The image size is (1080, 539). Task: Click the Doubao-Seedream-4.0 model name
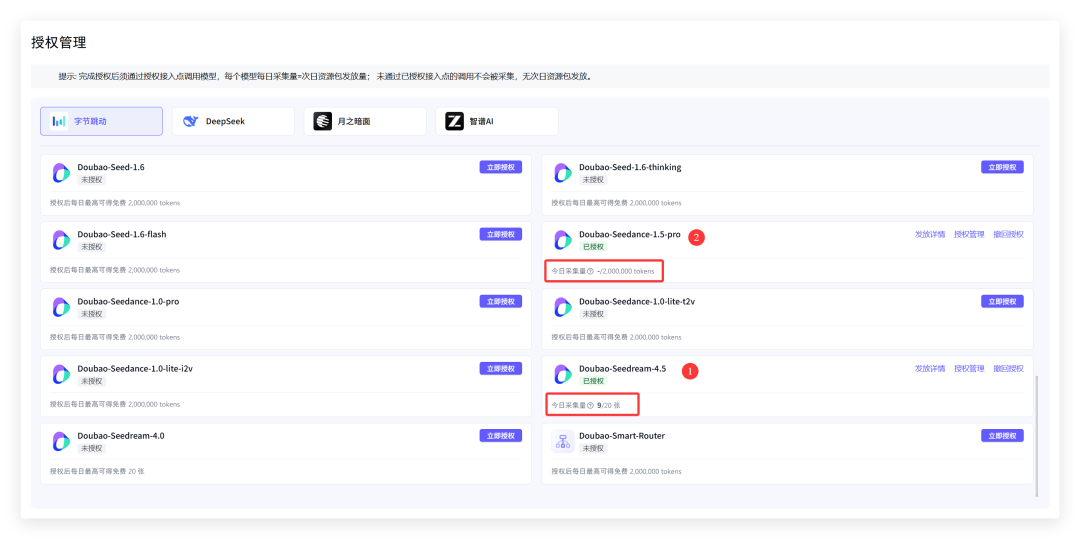click(x=121, y=436)
